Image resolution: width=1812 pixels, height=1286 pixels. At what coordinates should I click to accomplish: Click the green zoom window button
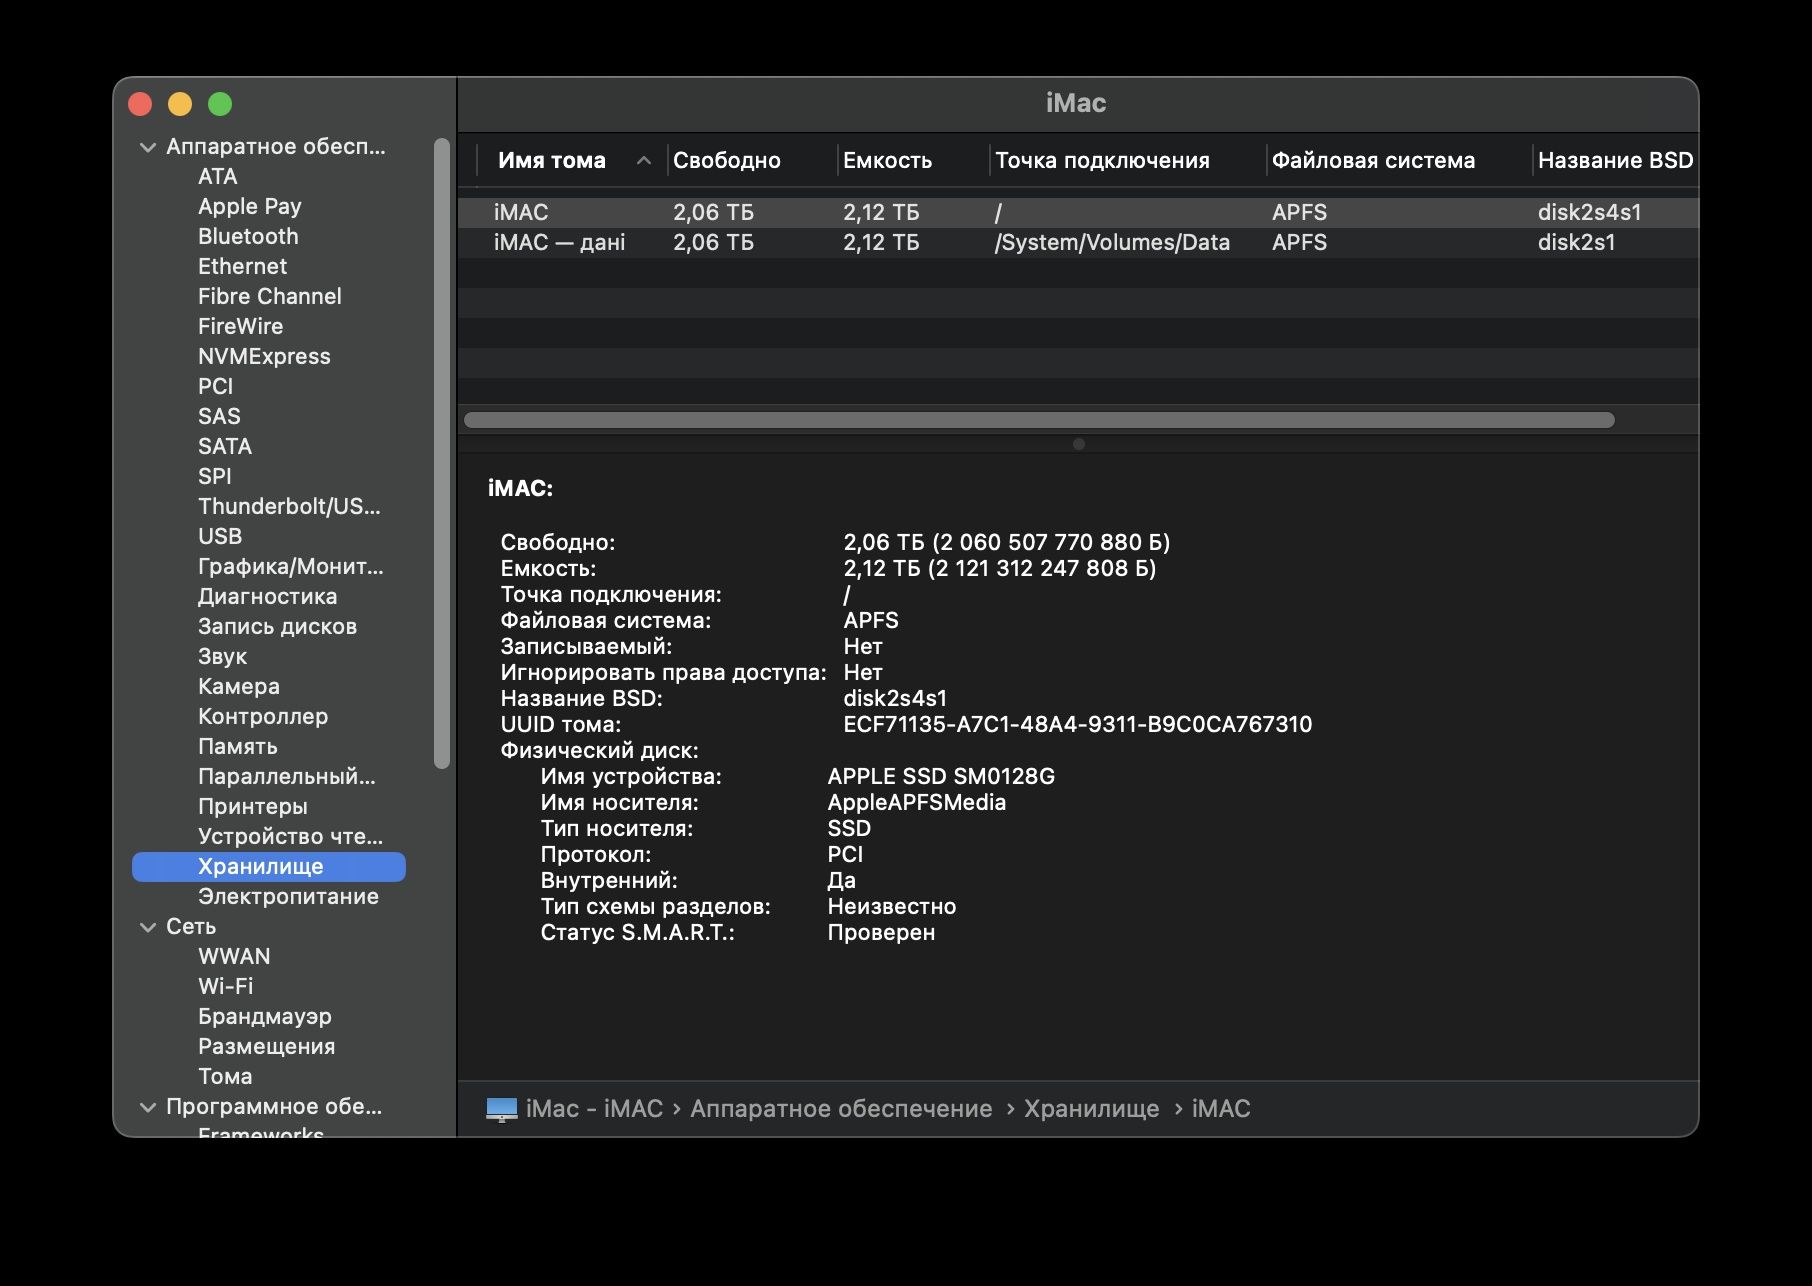pyautogui.click(x=220, y=104)
